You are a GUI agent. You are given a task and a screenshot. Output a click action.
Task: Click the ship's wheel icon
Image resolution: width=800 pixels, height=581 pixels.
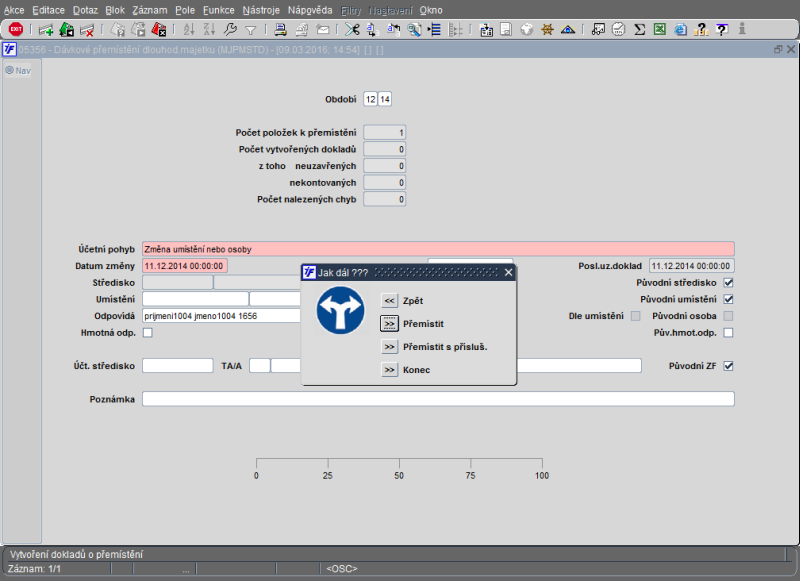547,30
